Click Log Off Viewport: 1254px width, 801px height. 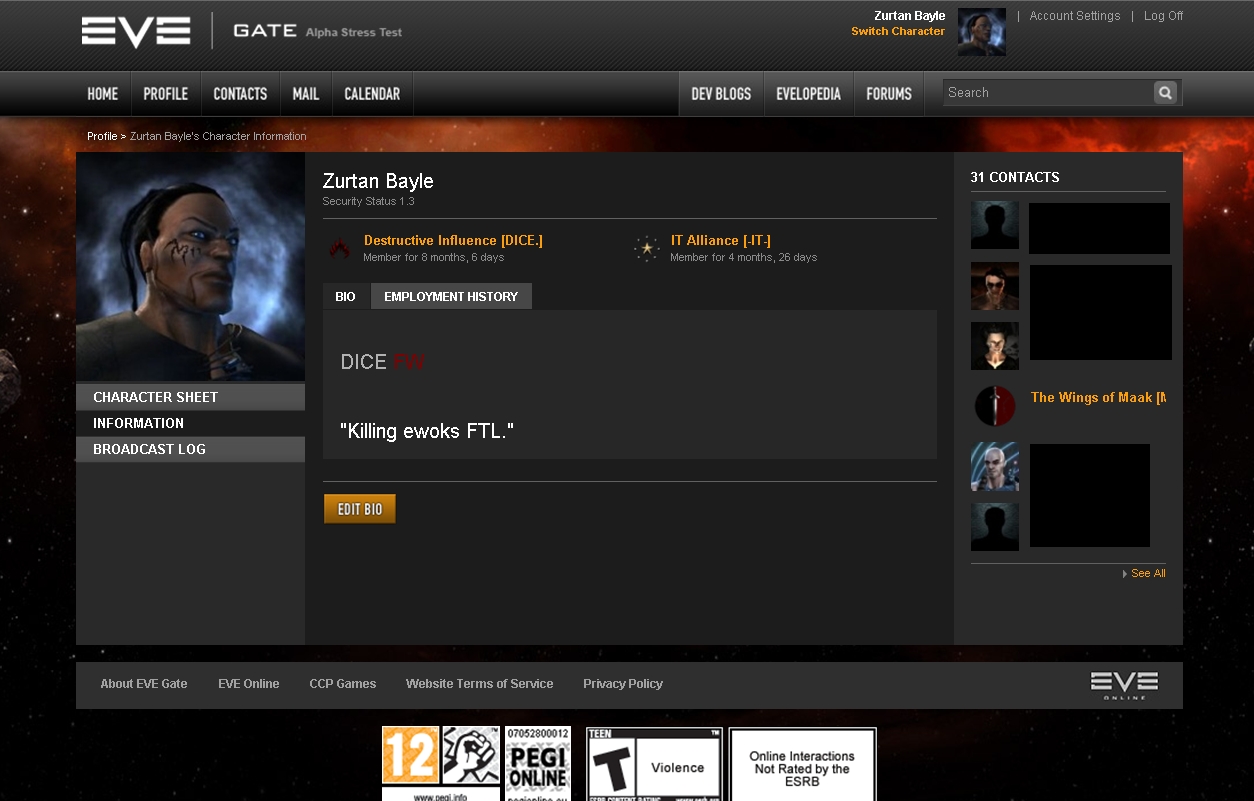tap(1163, 16)
